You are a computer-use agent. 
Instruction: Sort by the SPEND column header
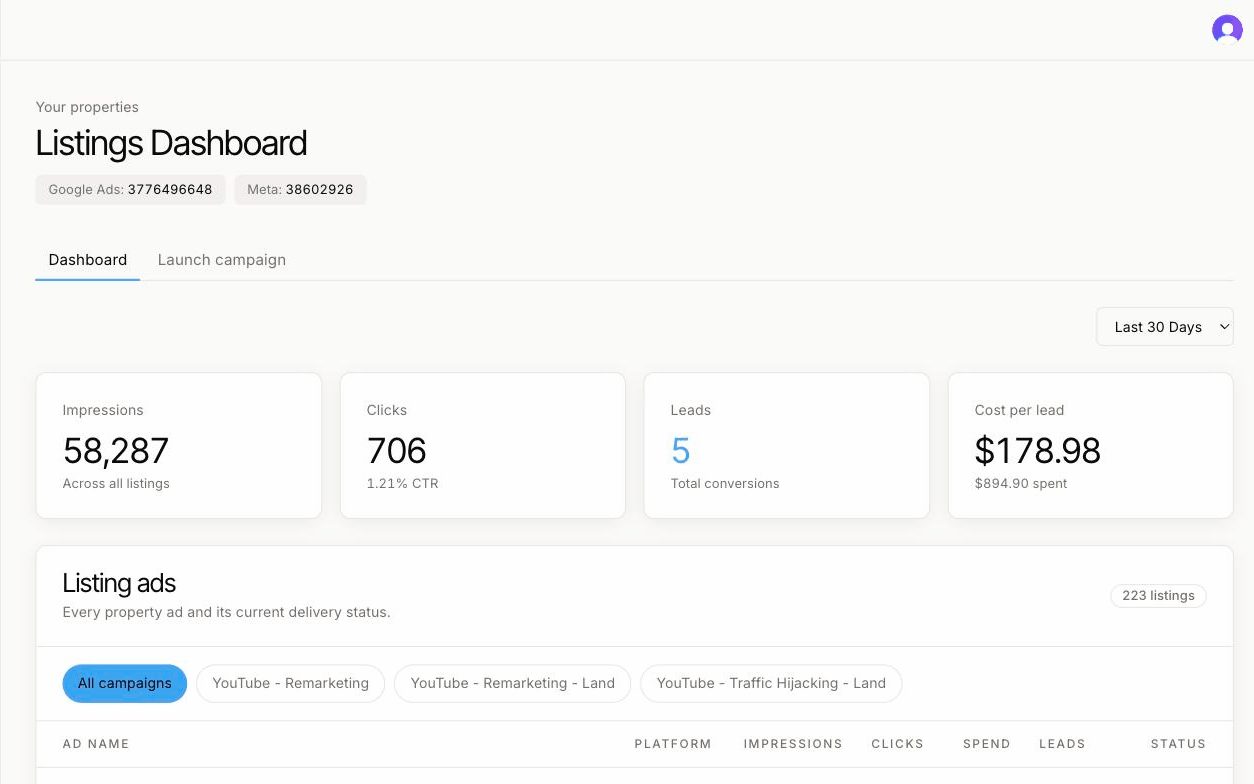point(987,744)
